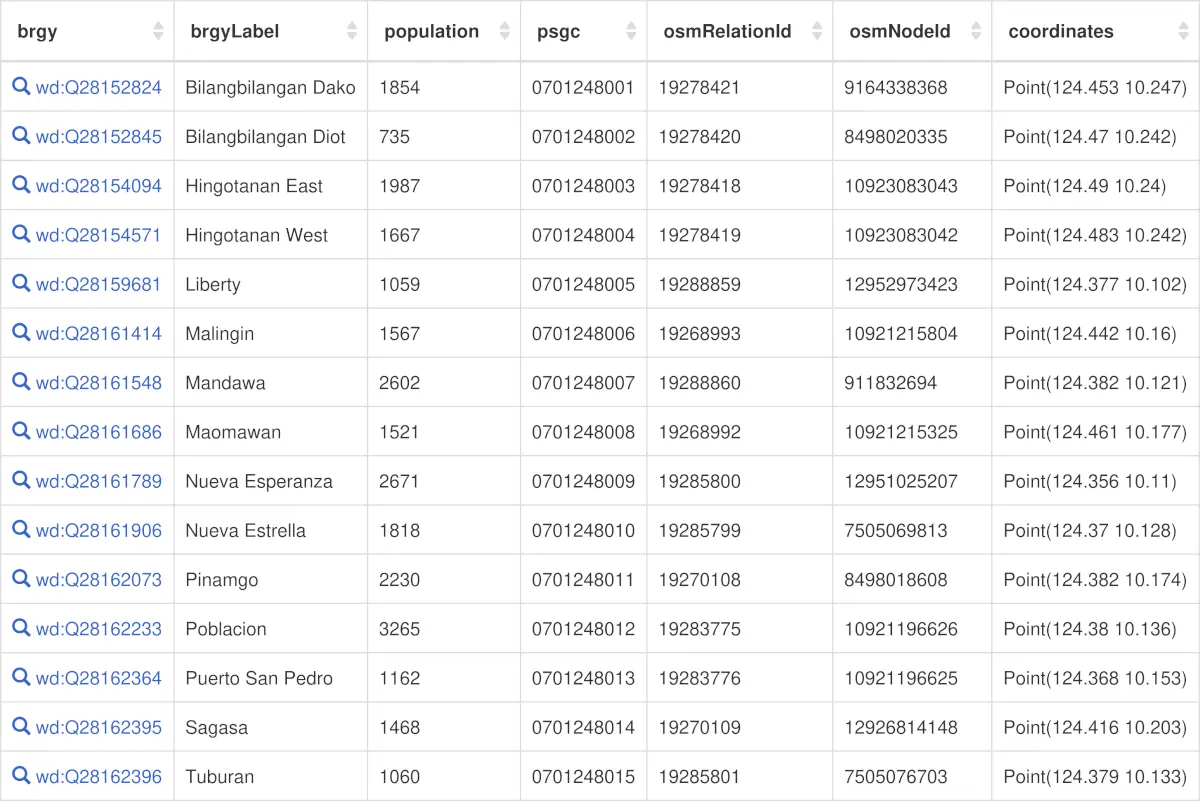
Task: Open magnifier icon for wd:Q28162396
Action: point(21,775)
